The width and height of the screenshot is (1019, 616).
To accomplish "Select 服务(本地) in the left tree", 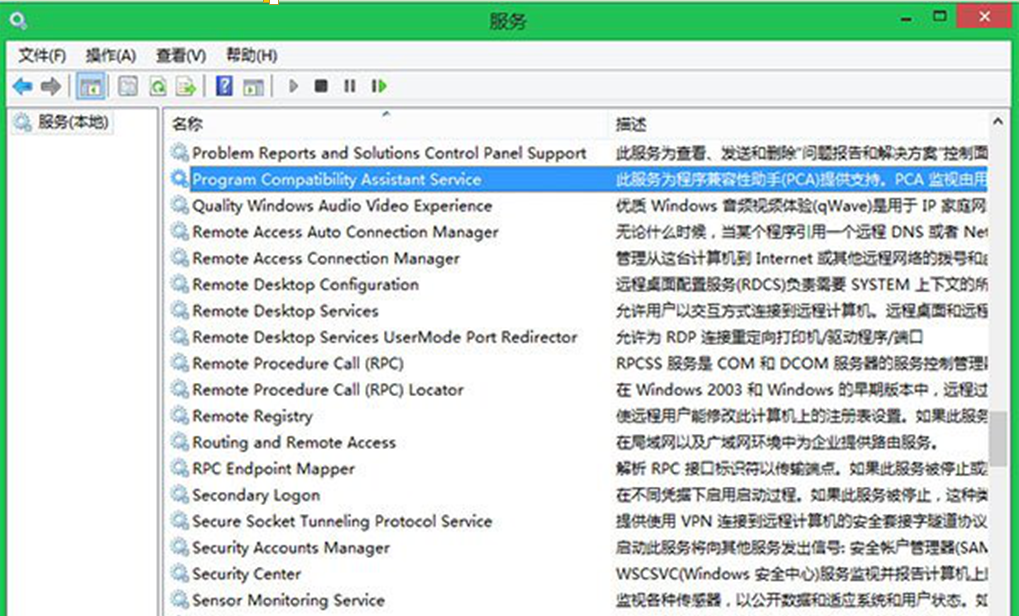I will tap(72, 122).
